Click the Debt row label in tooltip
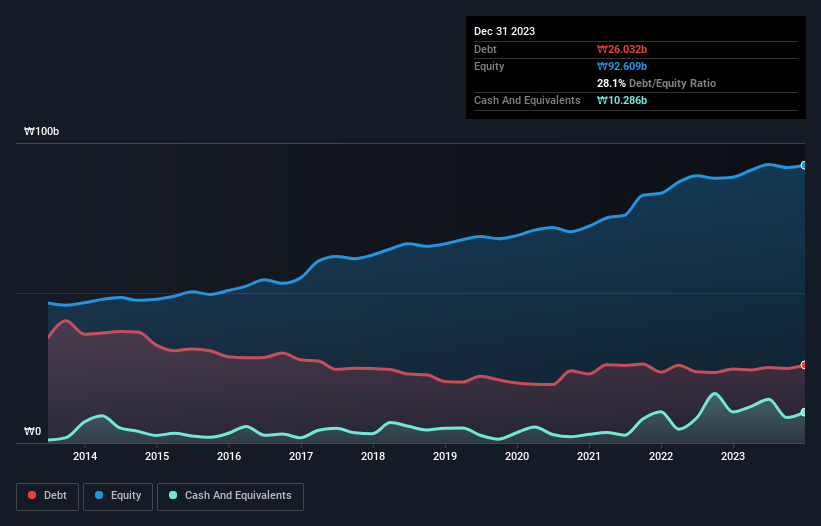821x526 pixels. 485,49
